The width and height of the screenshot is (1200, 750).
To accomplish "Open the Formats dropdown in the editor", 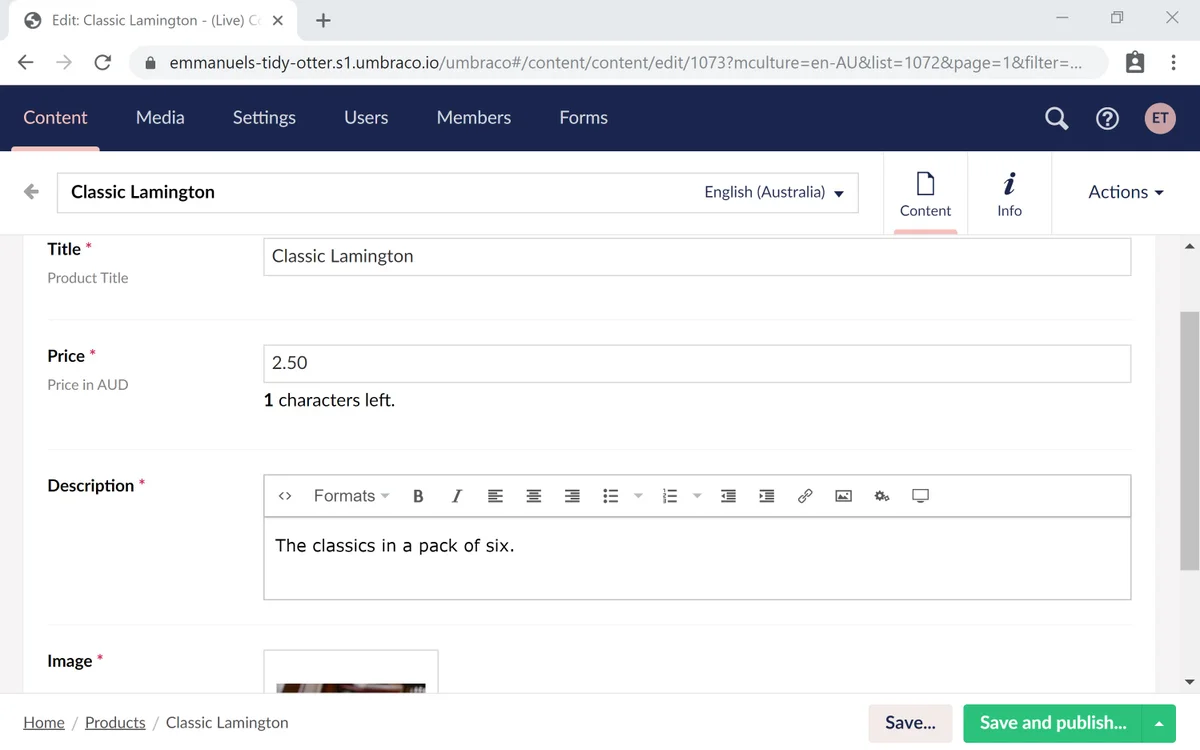I will point(344,495).
